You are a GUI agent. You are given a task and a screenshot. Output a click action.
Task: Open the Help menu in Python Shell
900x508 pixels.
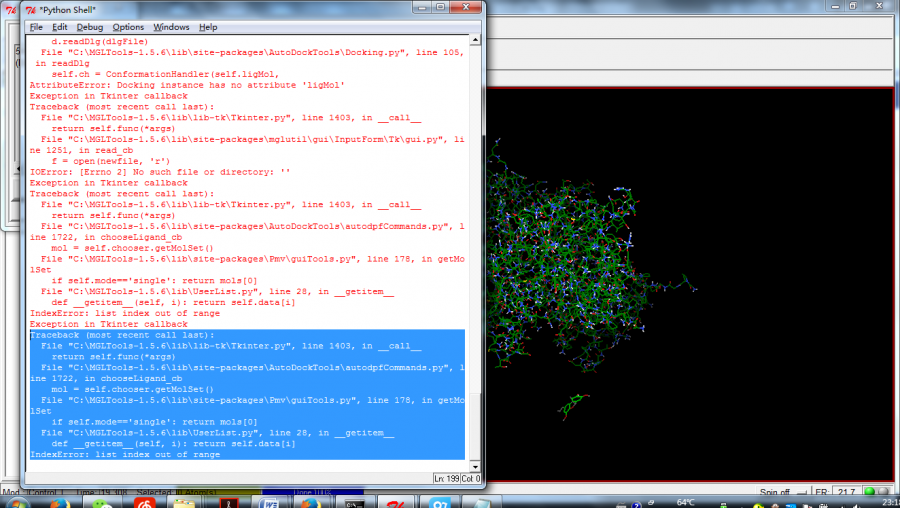tap(208, 27)
